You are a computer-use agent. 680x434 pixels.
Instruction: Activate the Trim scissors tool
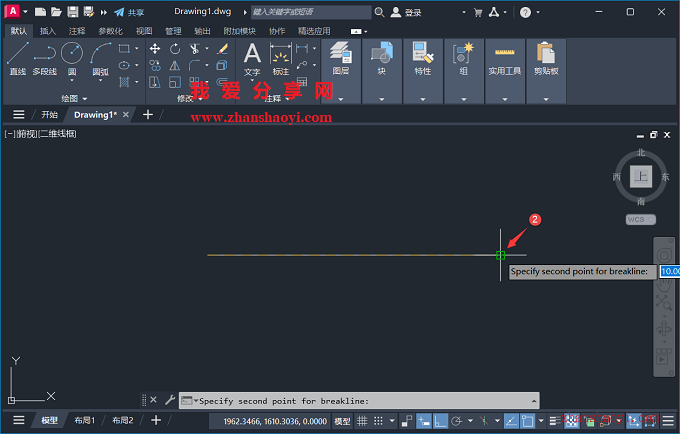(x=195, y=49)
